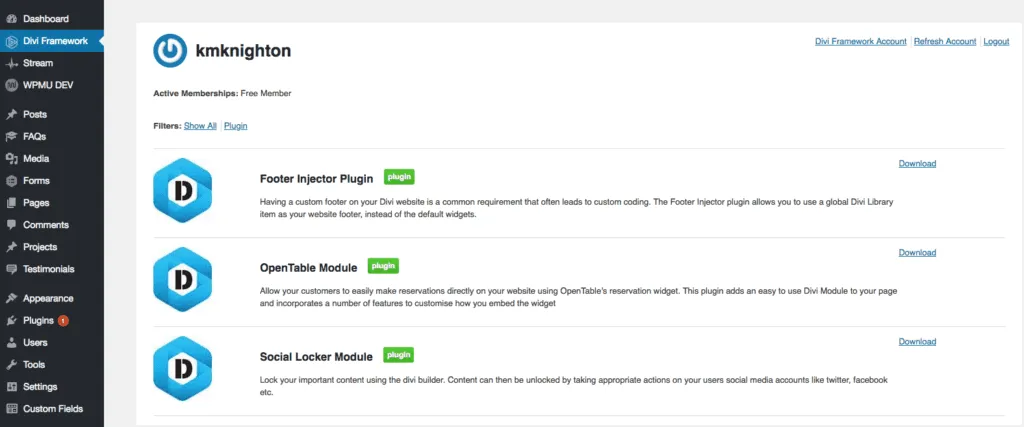Screen dimensions: 1024x427
Task: Click the Footer Injector Plugin title
Action: 316,179
